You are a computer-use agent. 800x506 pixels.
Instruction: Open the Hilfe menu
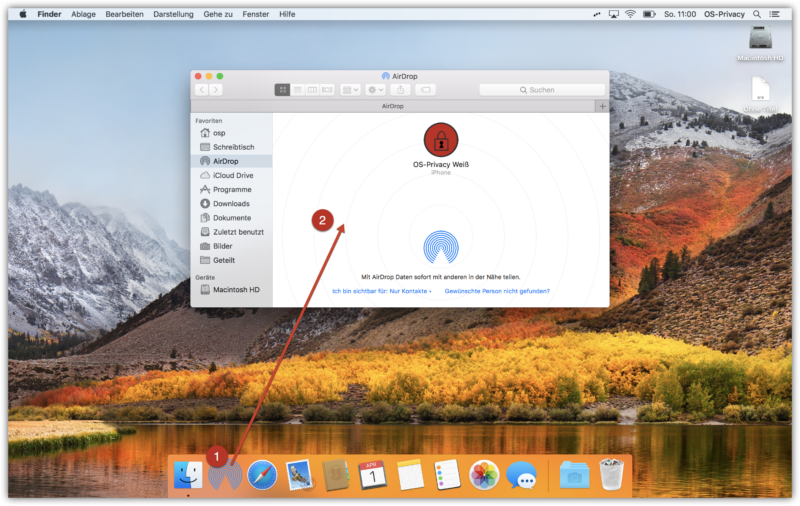point(287,14)
